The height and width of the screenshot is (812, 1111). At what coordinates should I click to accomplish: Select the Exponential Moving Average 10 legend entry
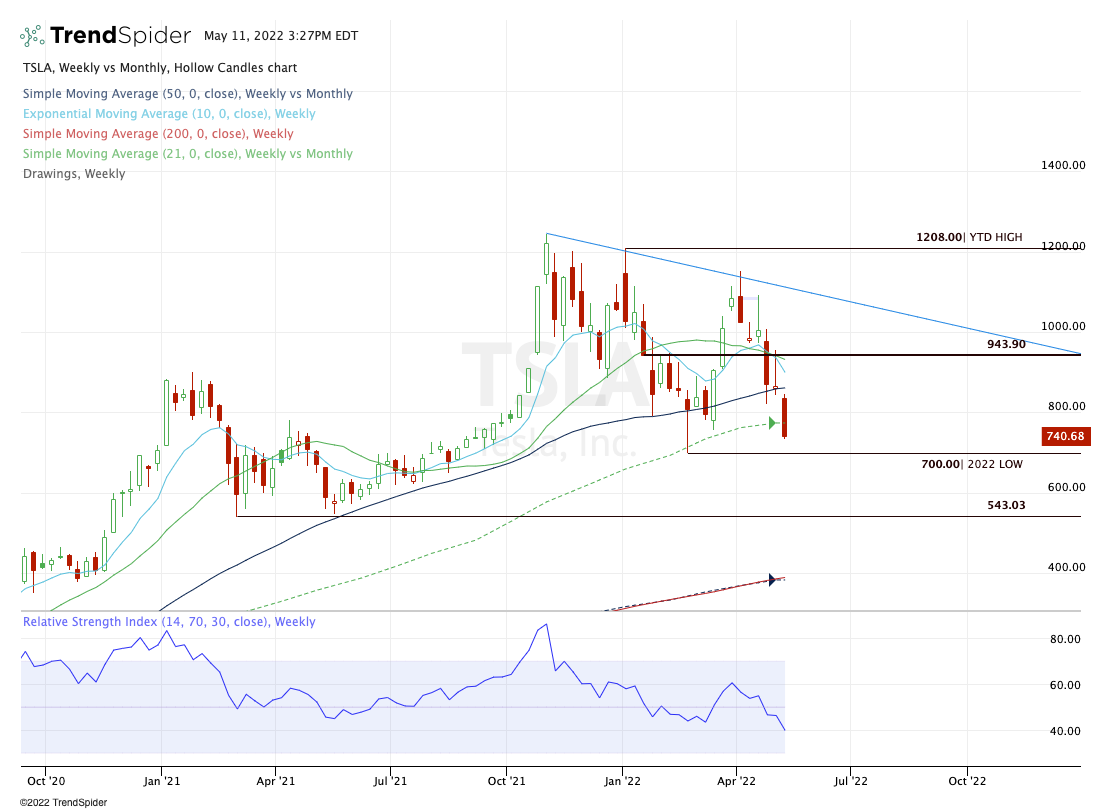[169, 113]
